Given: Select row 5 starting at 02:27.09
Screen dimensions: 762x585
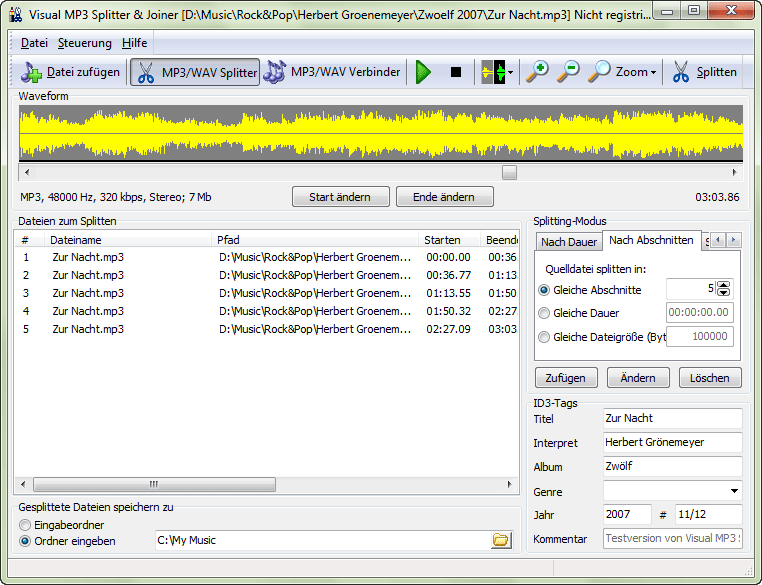Looking at the screenshot, I should [x=267, y=329].
